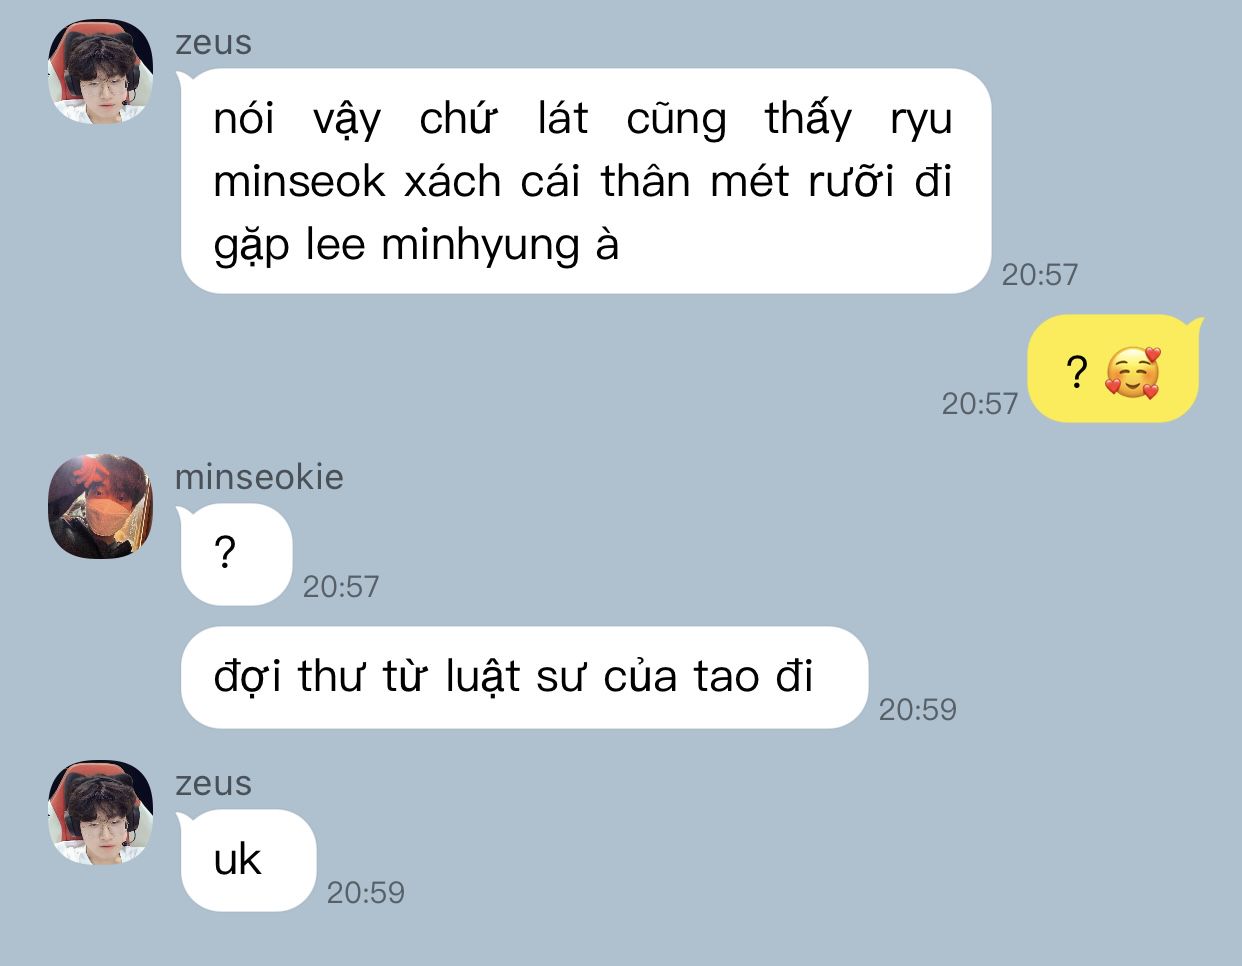Screen dimensions: 1242x966
Task: Open the zeus avatar beside the 'uk' message
Action: pos(100,812)
